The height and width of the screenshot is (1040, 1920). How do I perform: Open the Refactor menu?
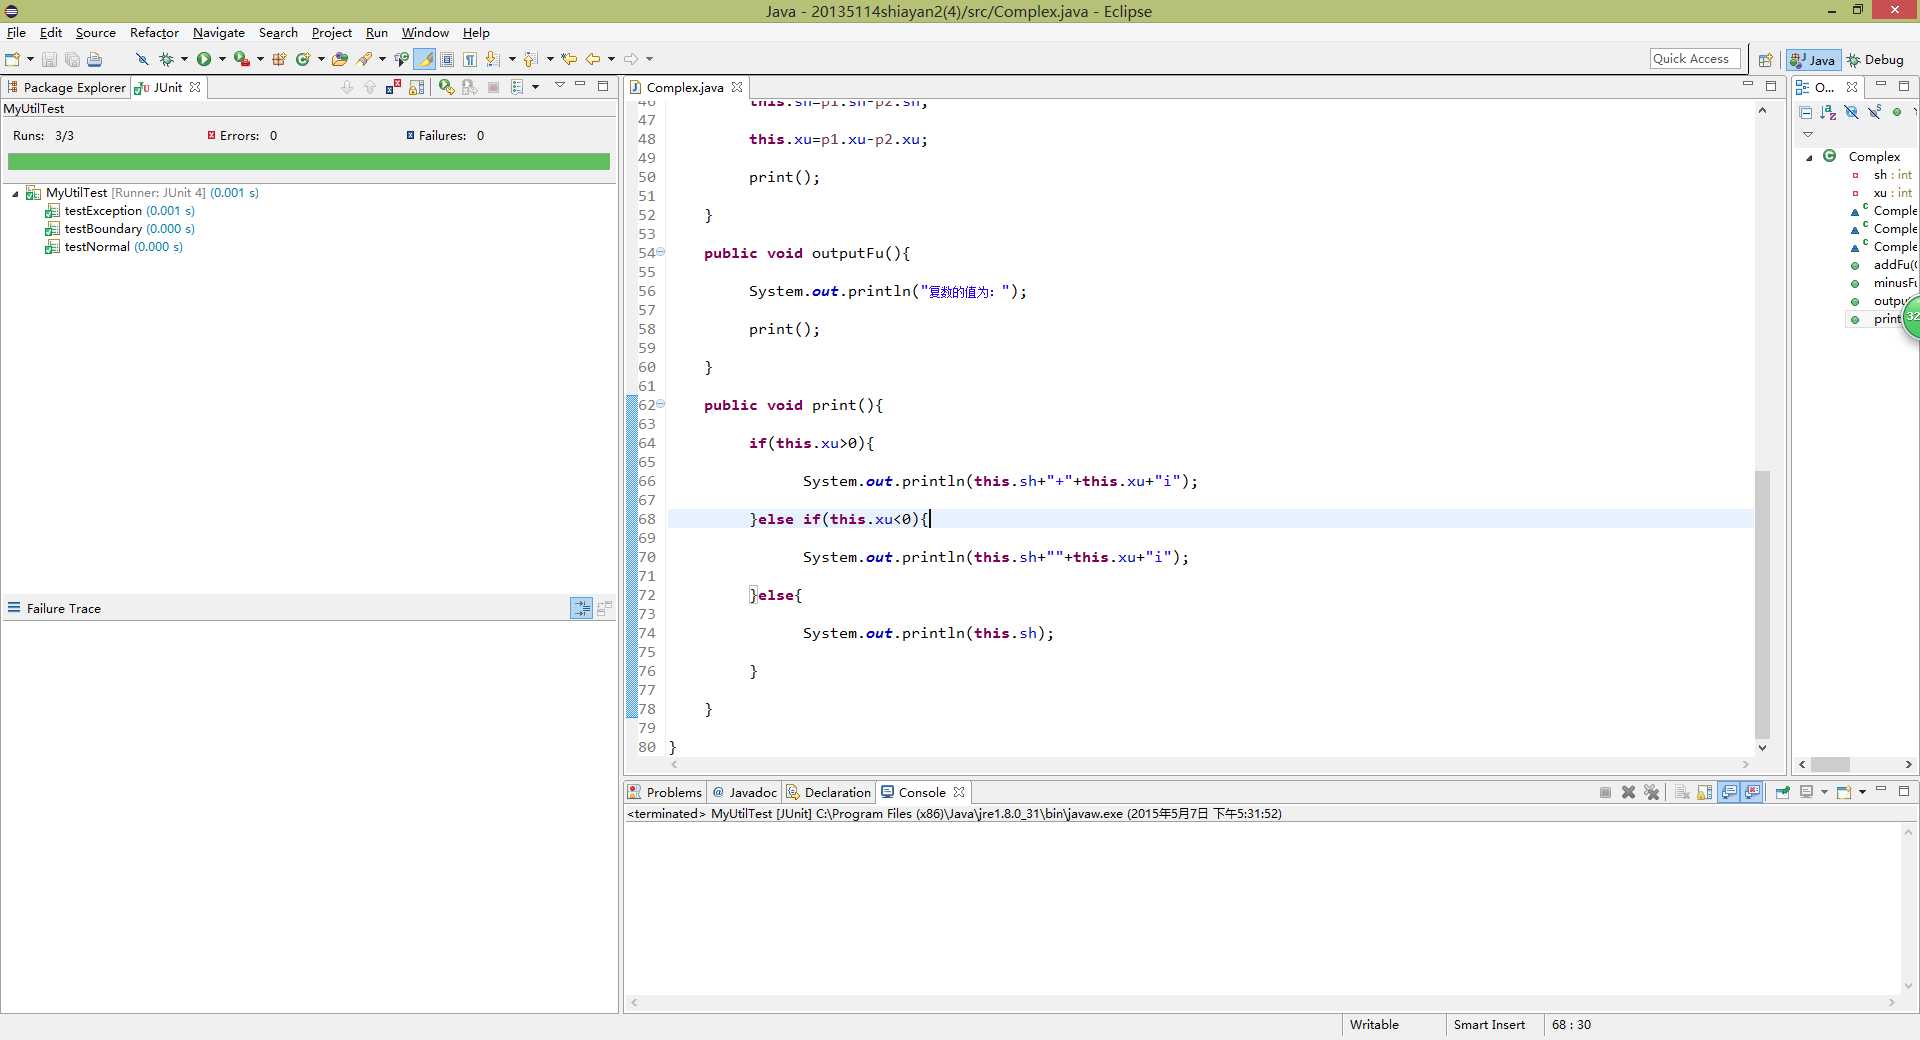click(154, 32)
